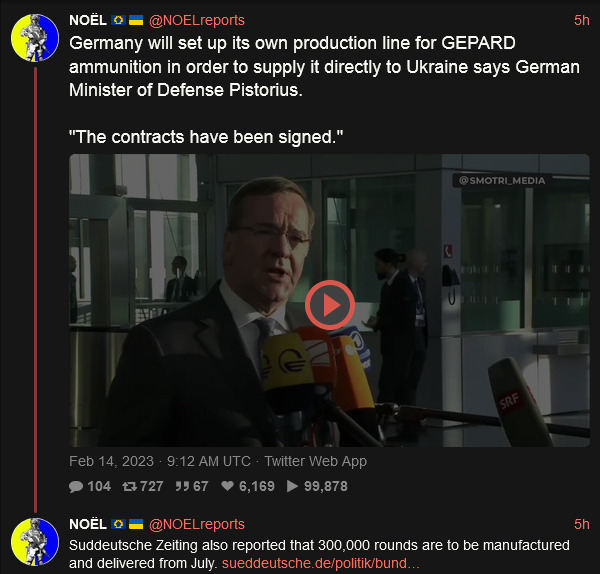The image size is (600, 574).
Task: Open NOËL avatar on second tweet
Action: coord(35,542)
